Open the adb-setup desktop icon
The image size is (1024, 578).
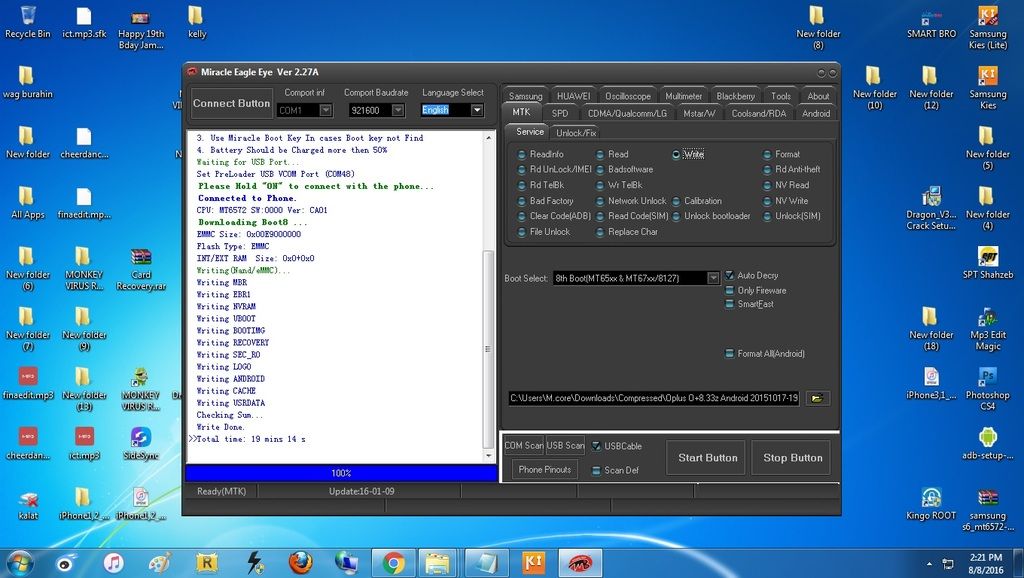coord(987,443)
